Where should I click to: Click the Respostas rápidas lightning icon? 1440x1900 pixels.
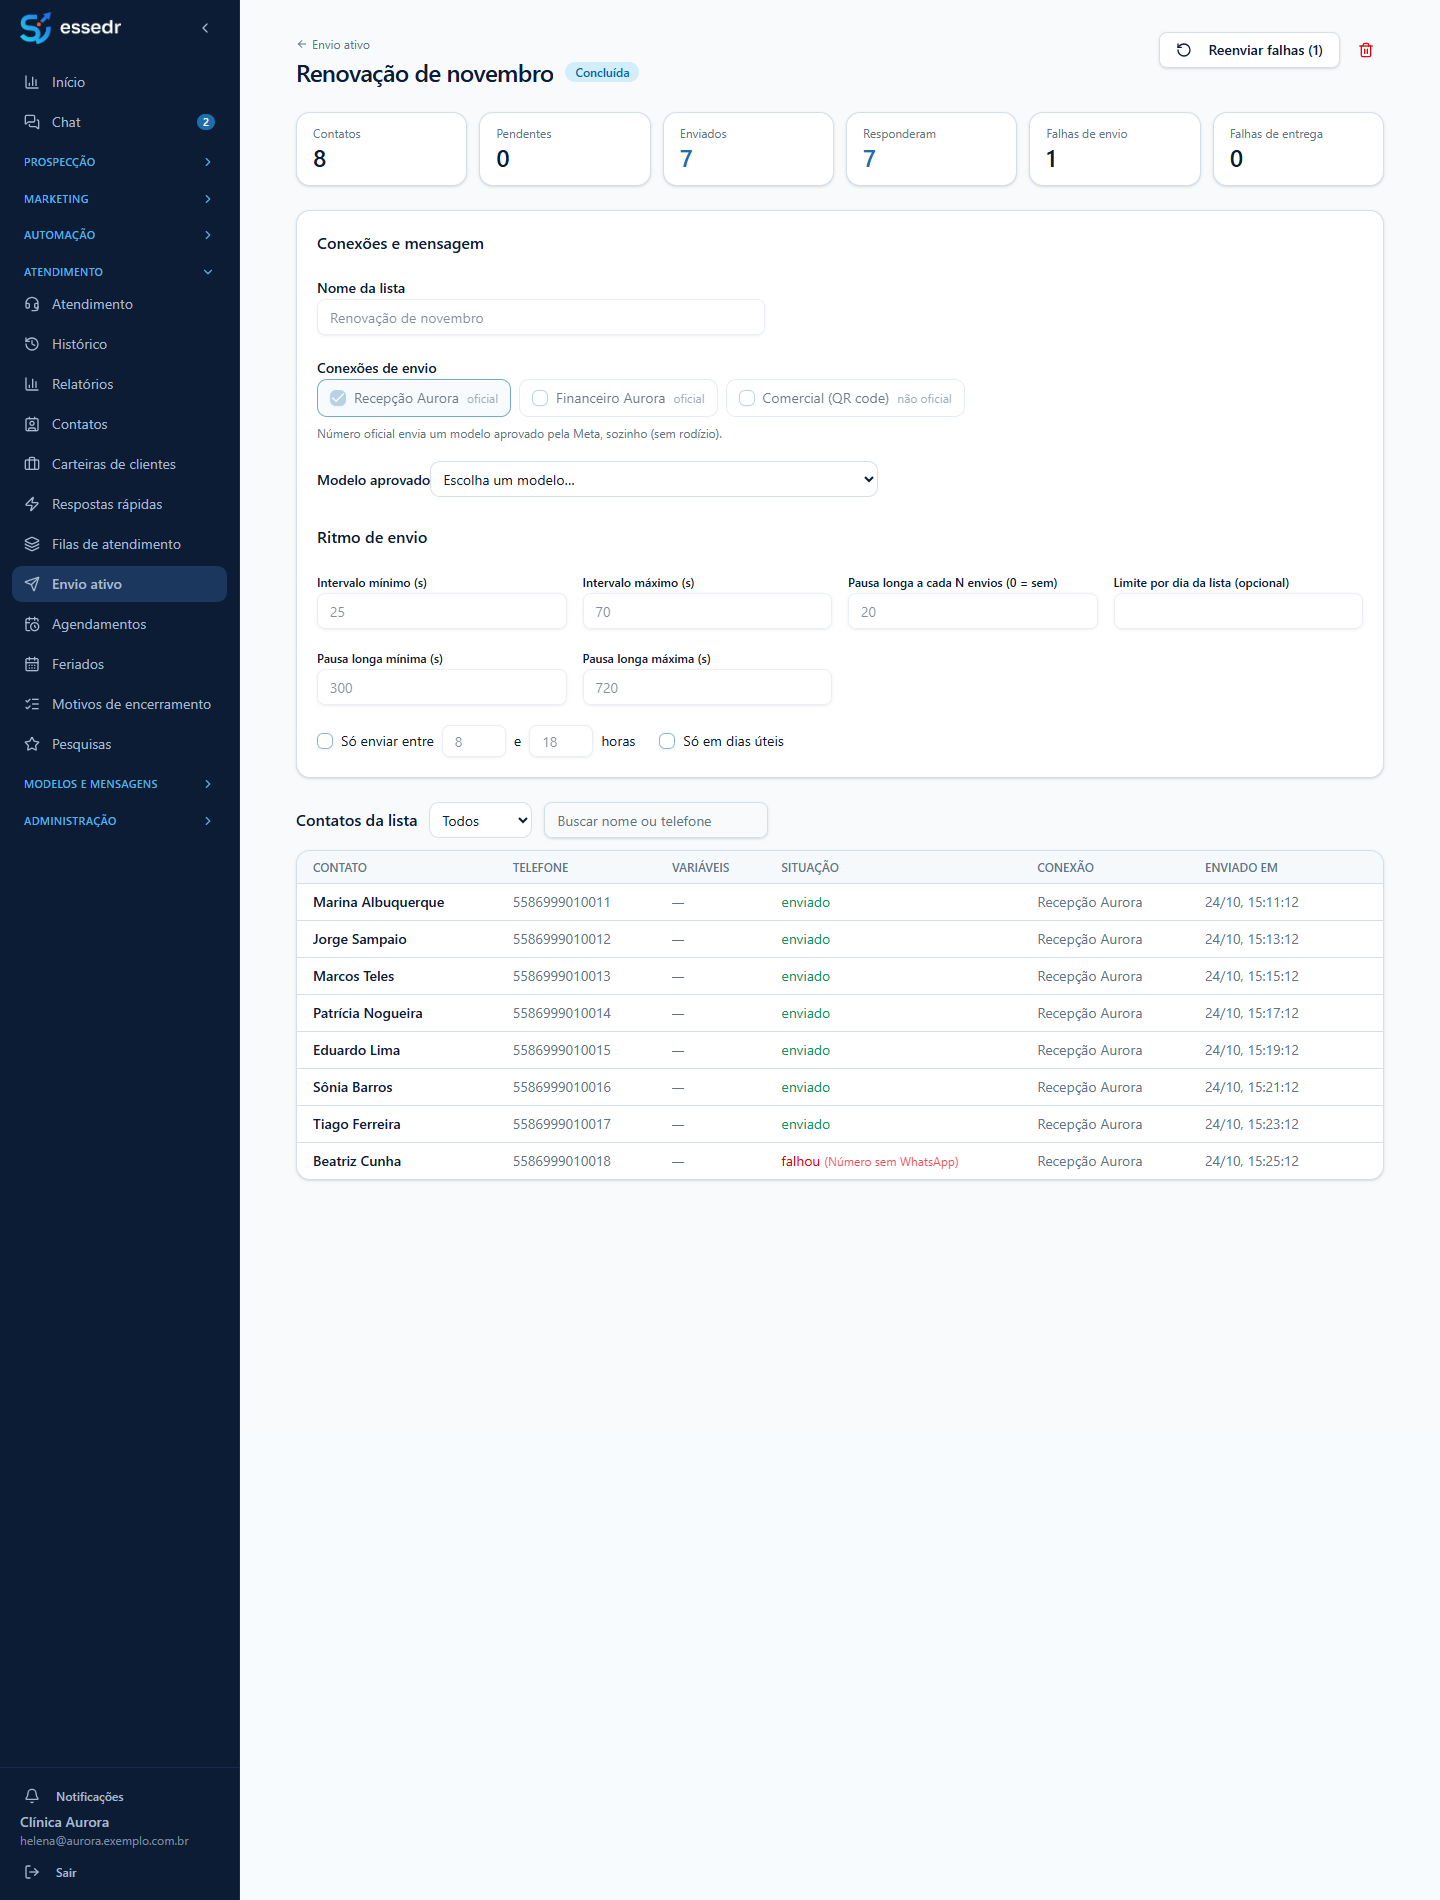point(32,504)
